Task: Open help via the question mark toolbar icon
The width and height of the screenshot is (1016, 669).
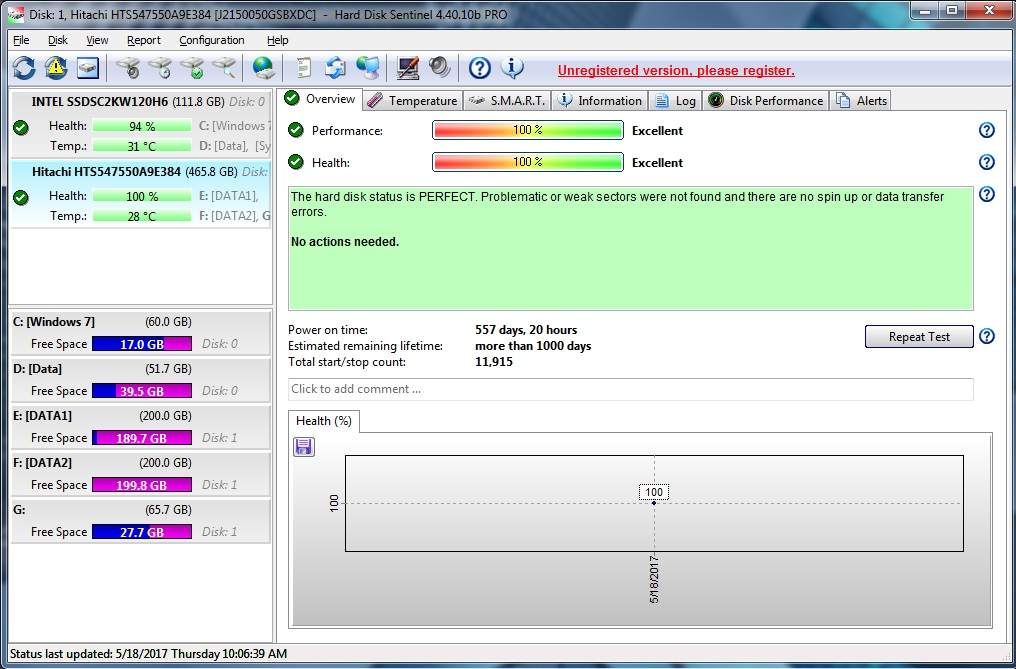Action: tap(480, 68)
